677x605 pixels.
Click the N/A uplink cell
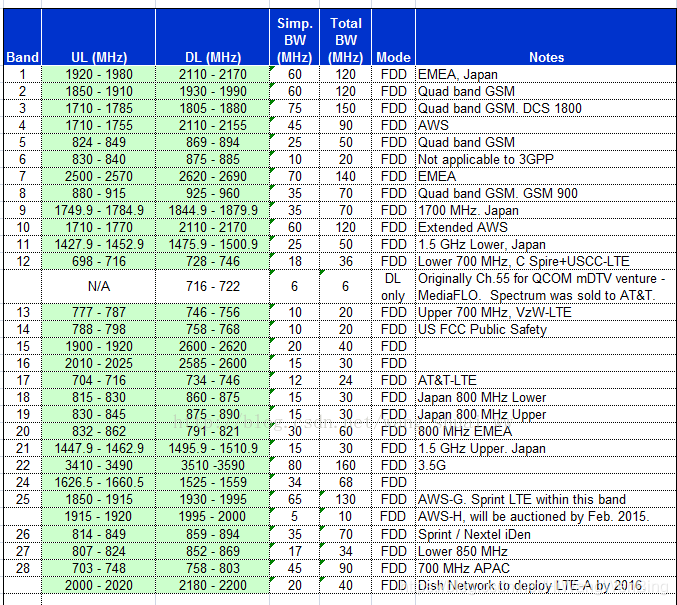98,286
